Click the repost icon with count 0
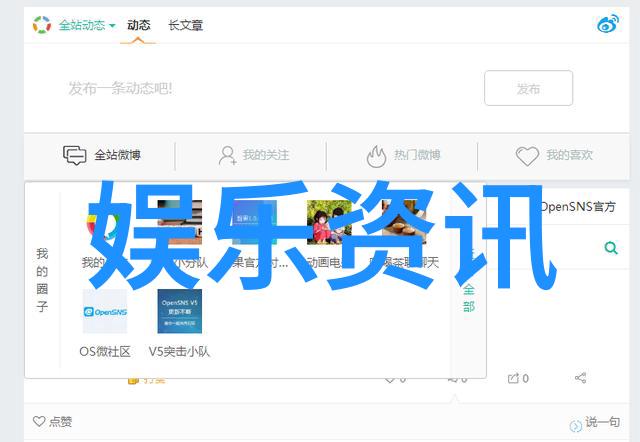This screenshot has height=442, width=640. pos(513,378)
